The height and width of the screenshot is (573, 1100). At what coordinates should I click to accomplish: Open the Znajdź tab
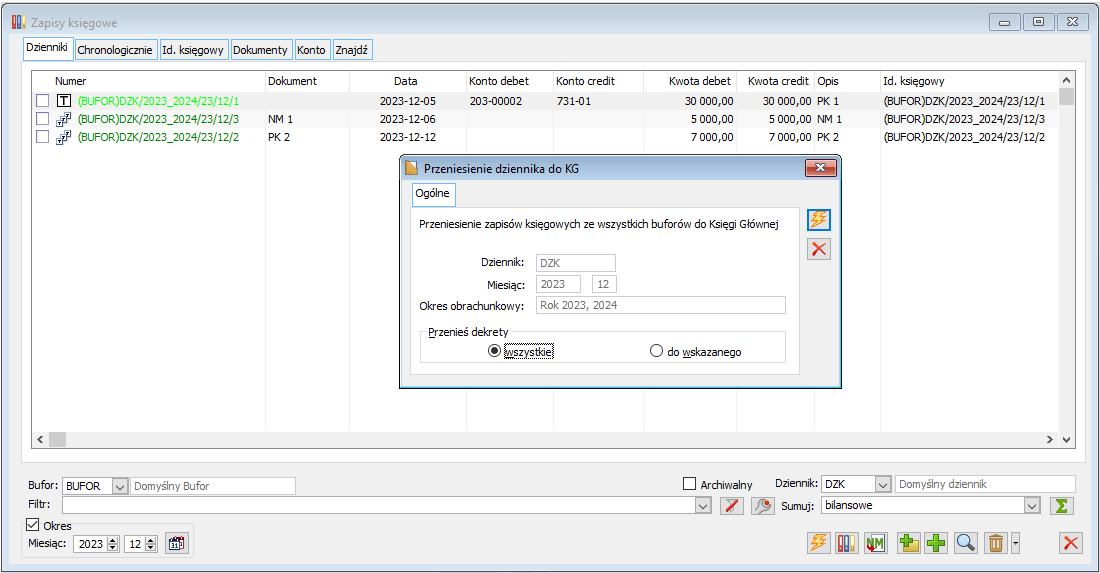[351, 50]
